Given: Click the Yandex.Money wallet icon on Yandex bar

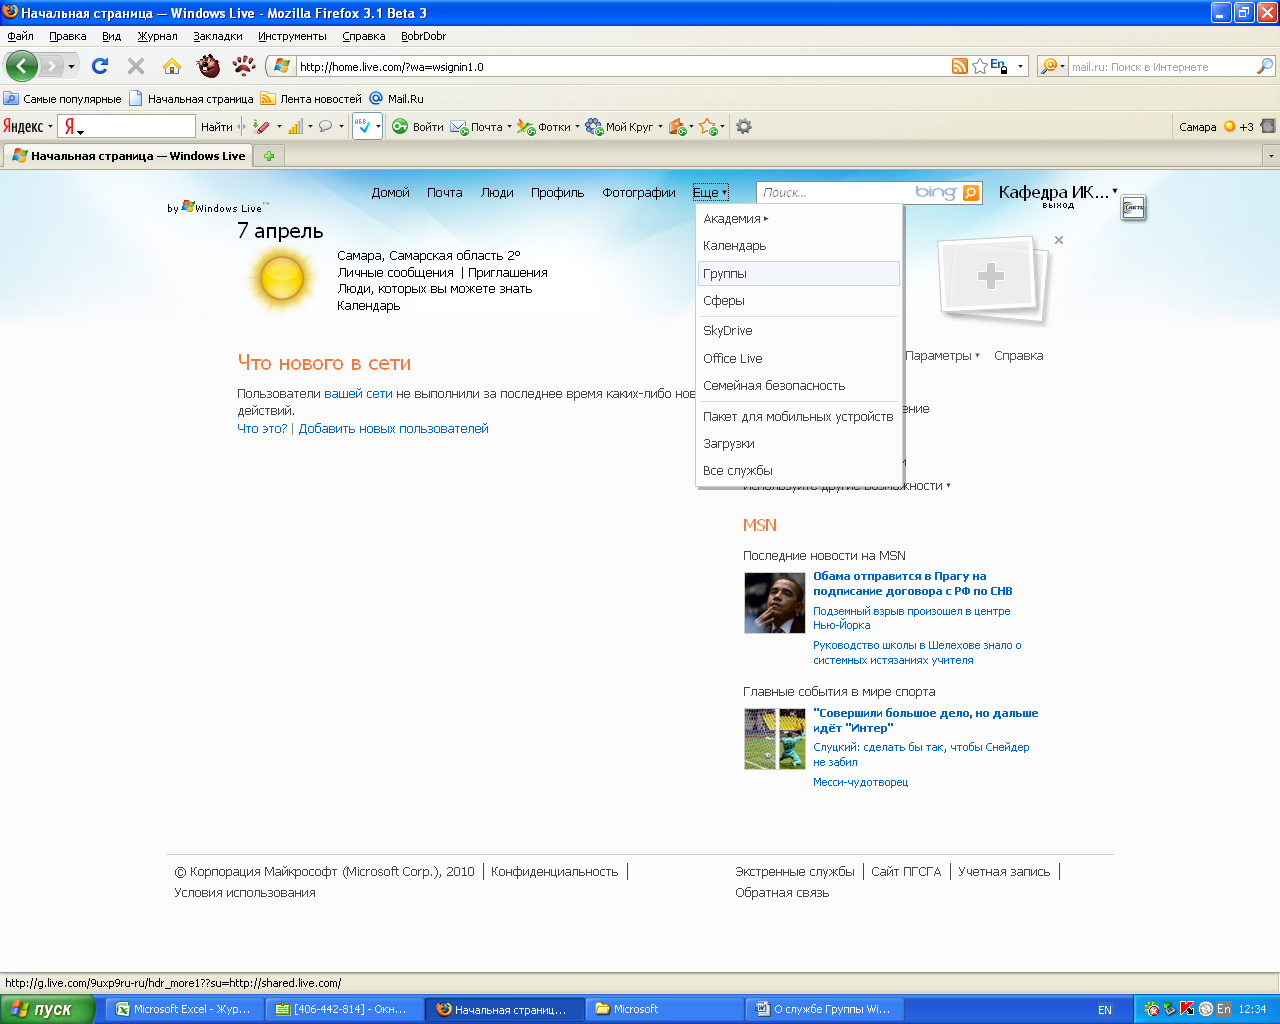Looking at the screenshot, I should [x=677, y=127].
